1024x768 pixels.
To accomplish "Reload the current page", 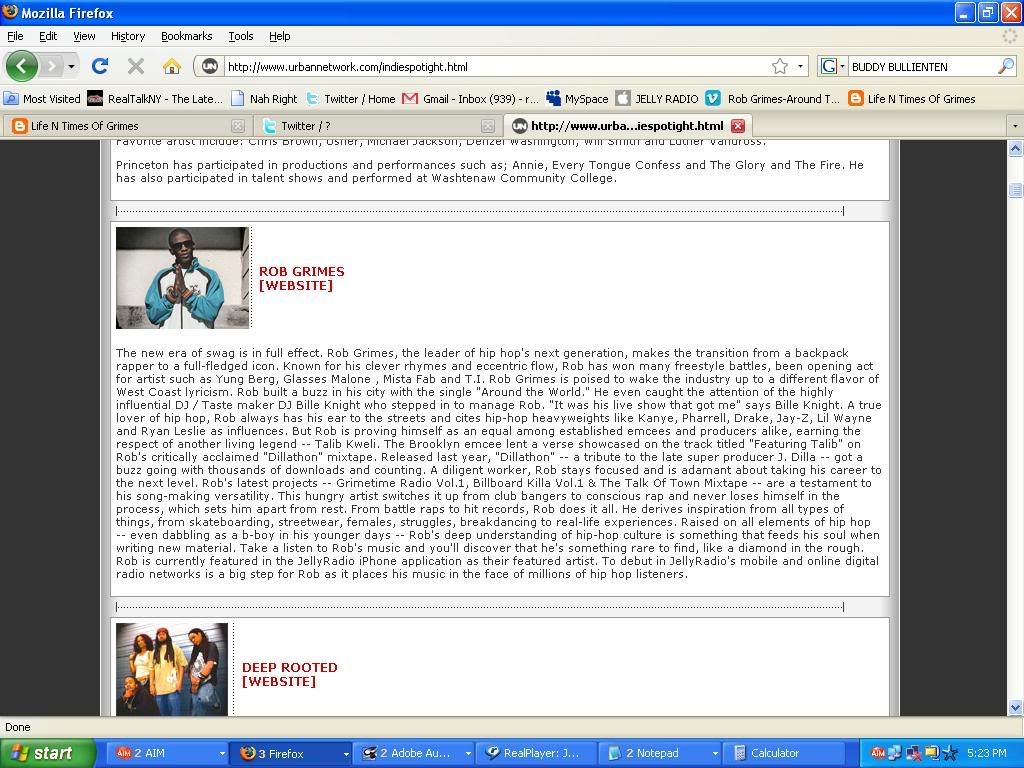I will click(100, 66).
